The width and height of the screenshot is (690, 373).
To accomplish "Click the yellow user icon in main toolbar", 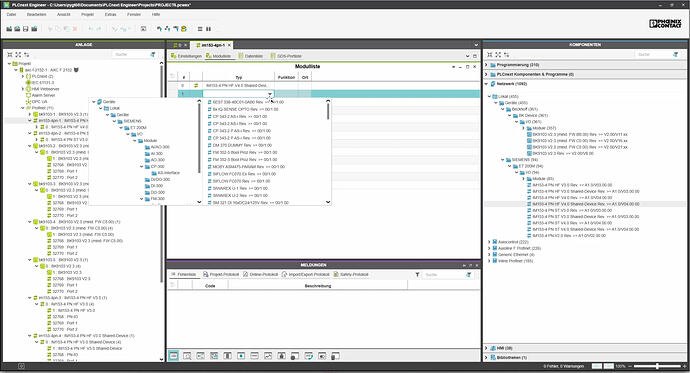I will pos(184,29).
